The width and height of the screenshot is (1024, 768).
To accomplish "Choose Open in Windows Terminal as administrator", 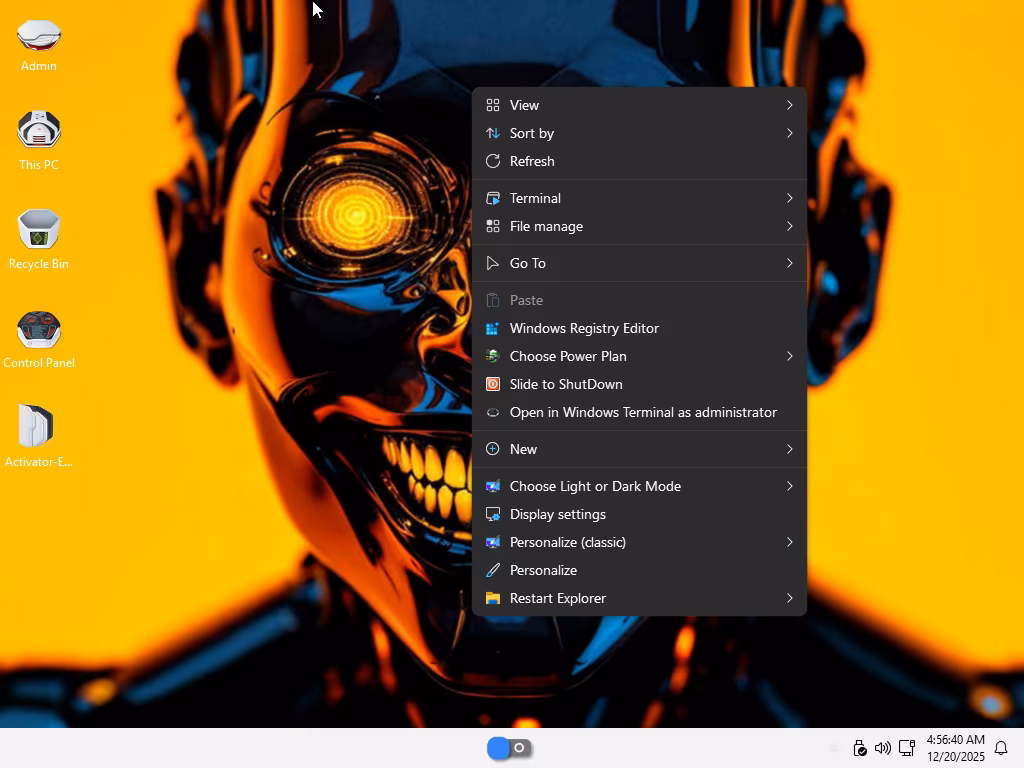I will [x=642, y=412].
